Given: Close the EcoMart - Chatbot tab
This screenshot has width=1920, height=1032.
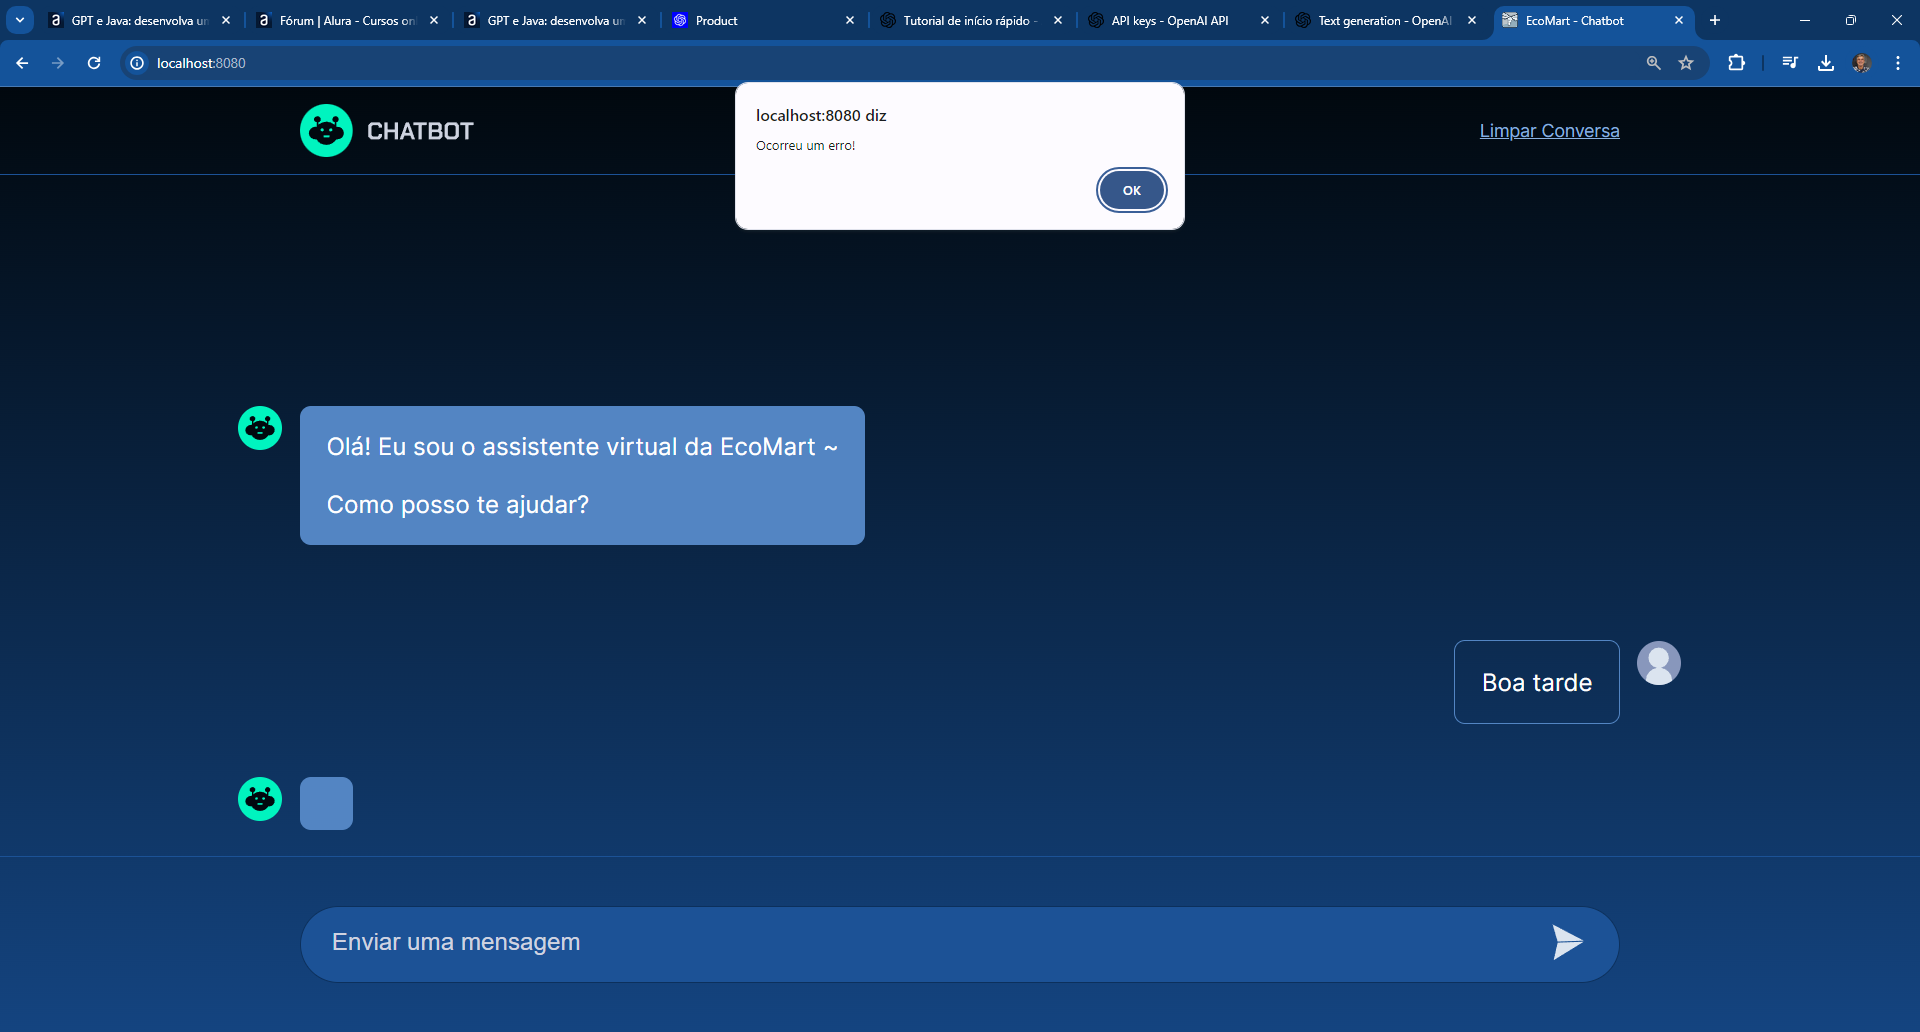Looking at the screenshot, I should 1679,20.
